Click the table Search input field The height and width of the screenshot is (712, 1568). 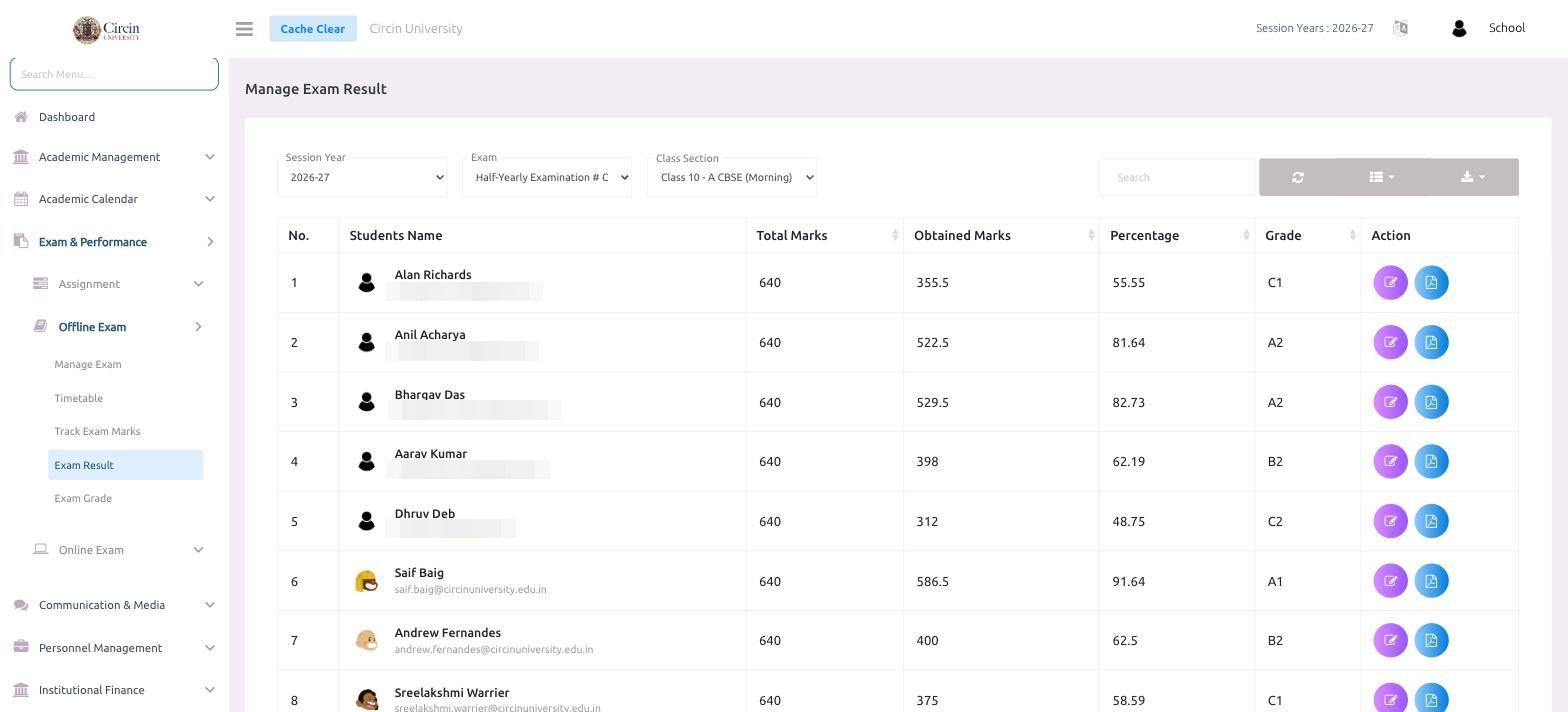(1178, 177)
